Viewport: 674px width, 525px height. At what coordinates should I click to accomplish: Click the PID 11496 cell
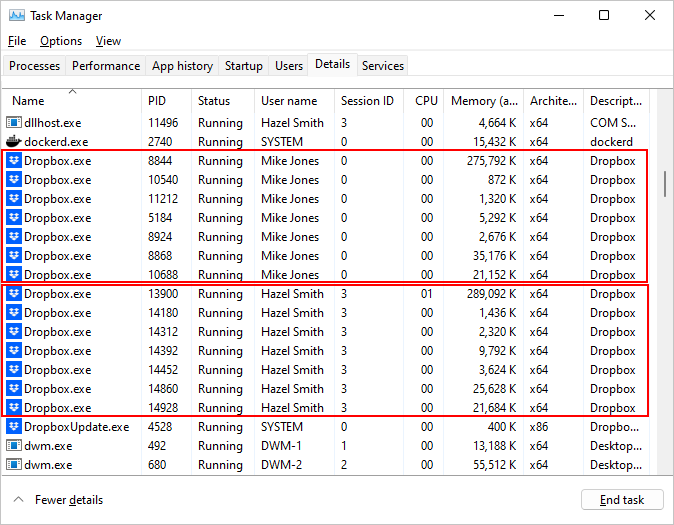[163, 123]
